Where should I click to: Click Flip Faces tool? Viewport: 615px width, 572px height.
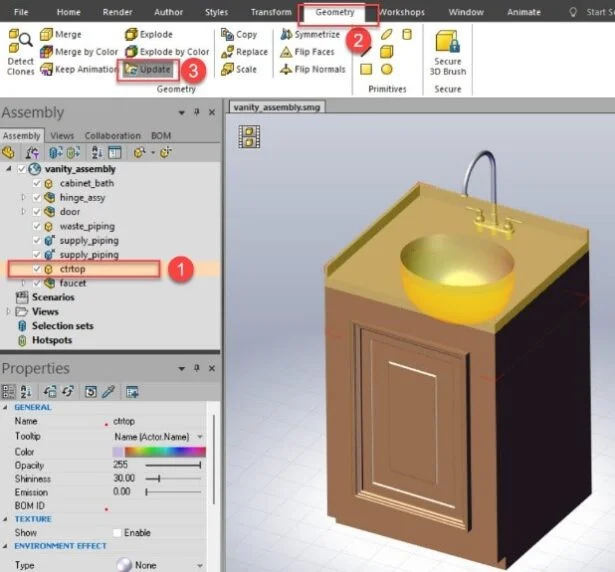coord(307,52)
